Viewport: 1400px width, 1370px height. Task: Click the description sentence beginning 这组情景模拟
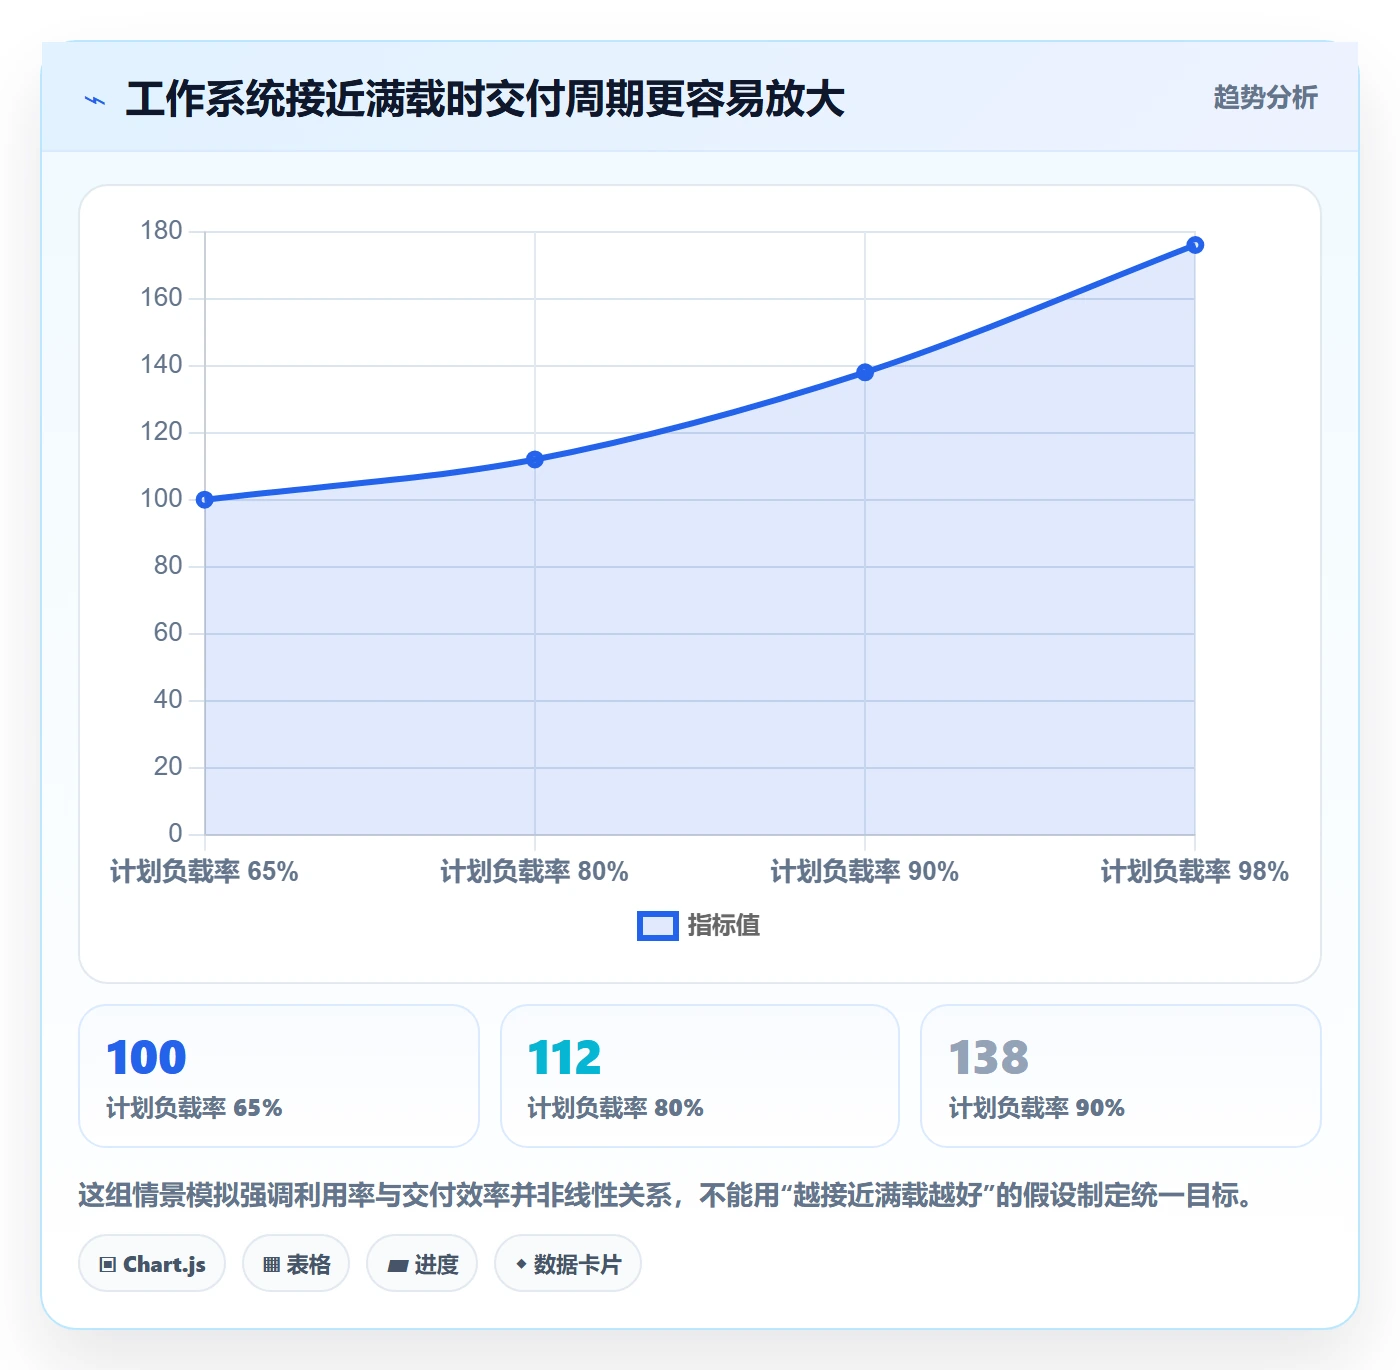[667, 1195]
